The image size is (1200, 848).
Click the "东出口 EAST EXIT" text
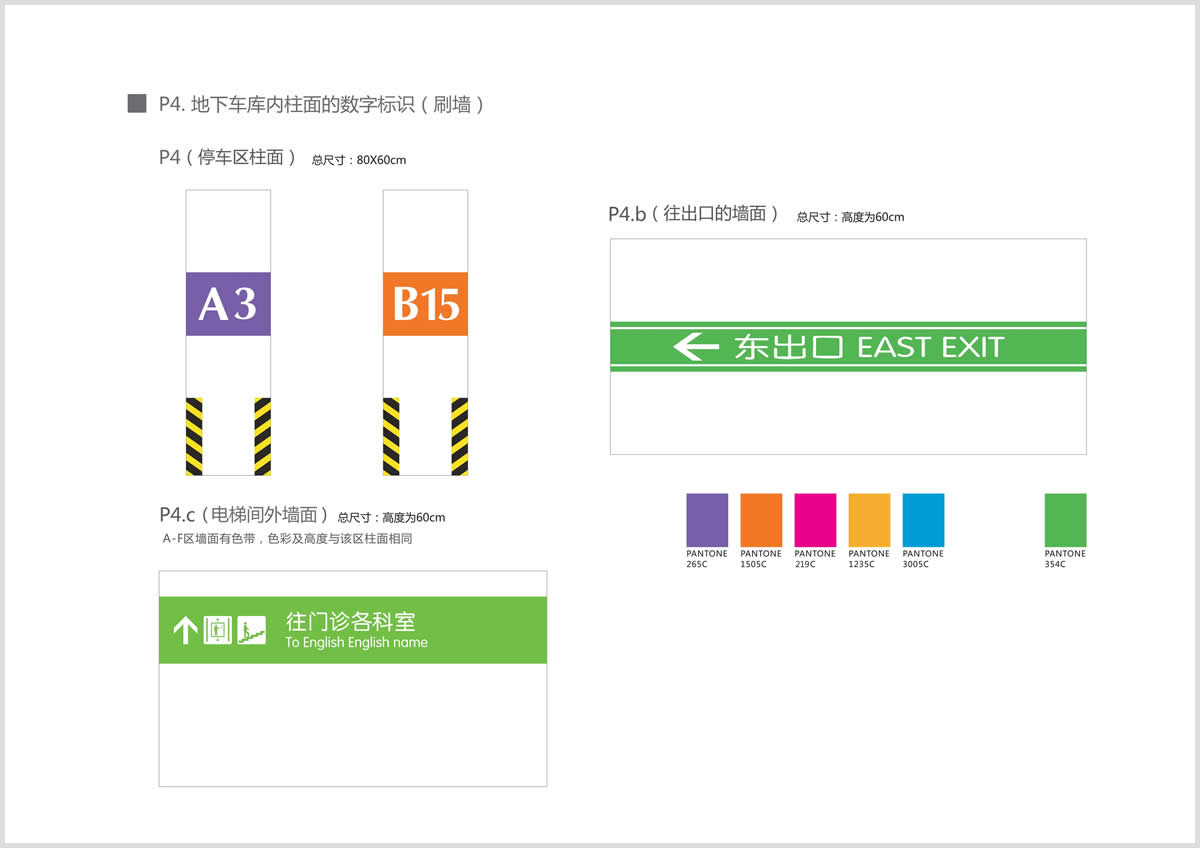click(x=868, y=347)
